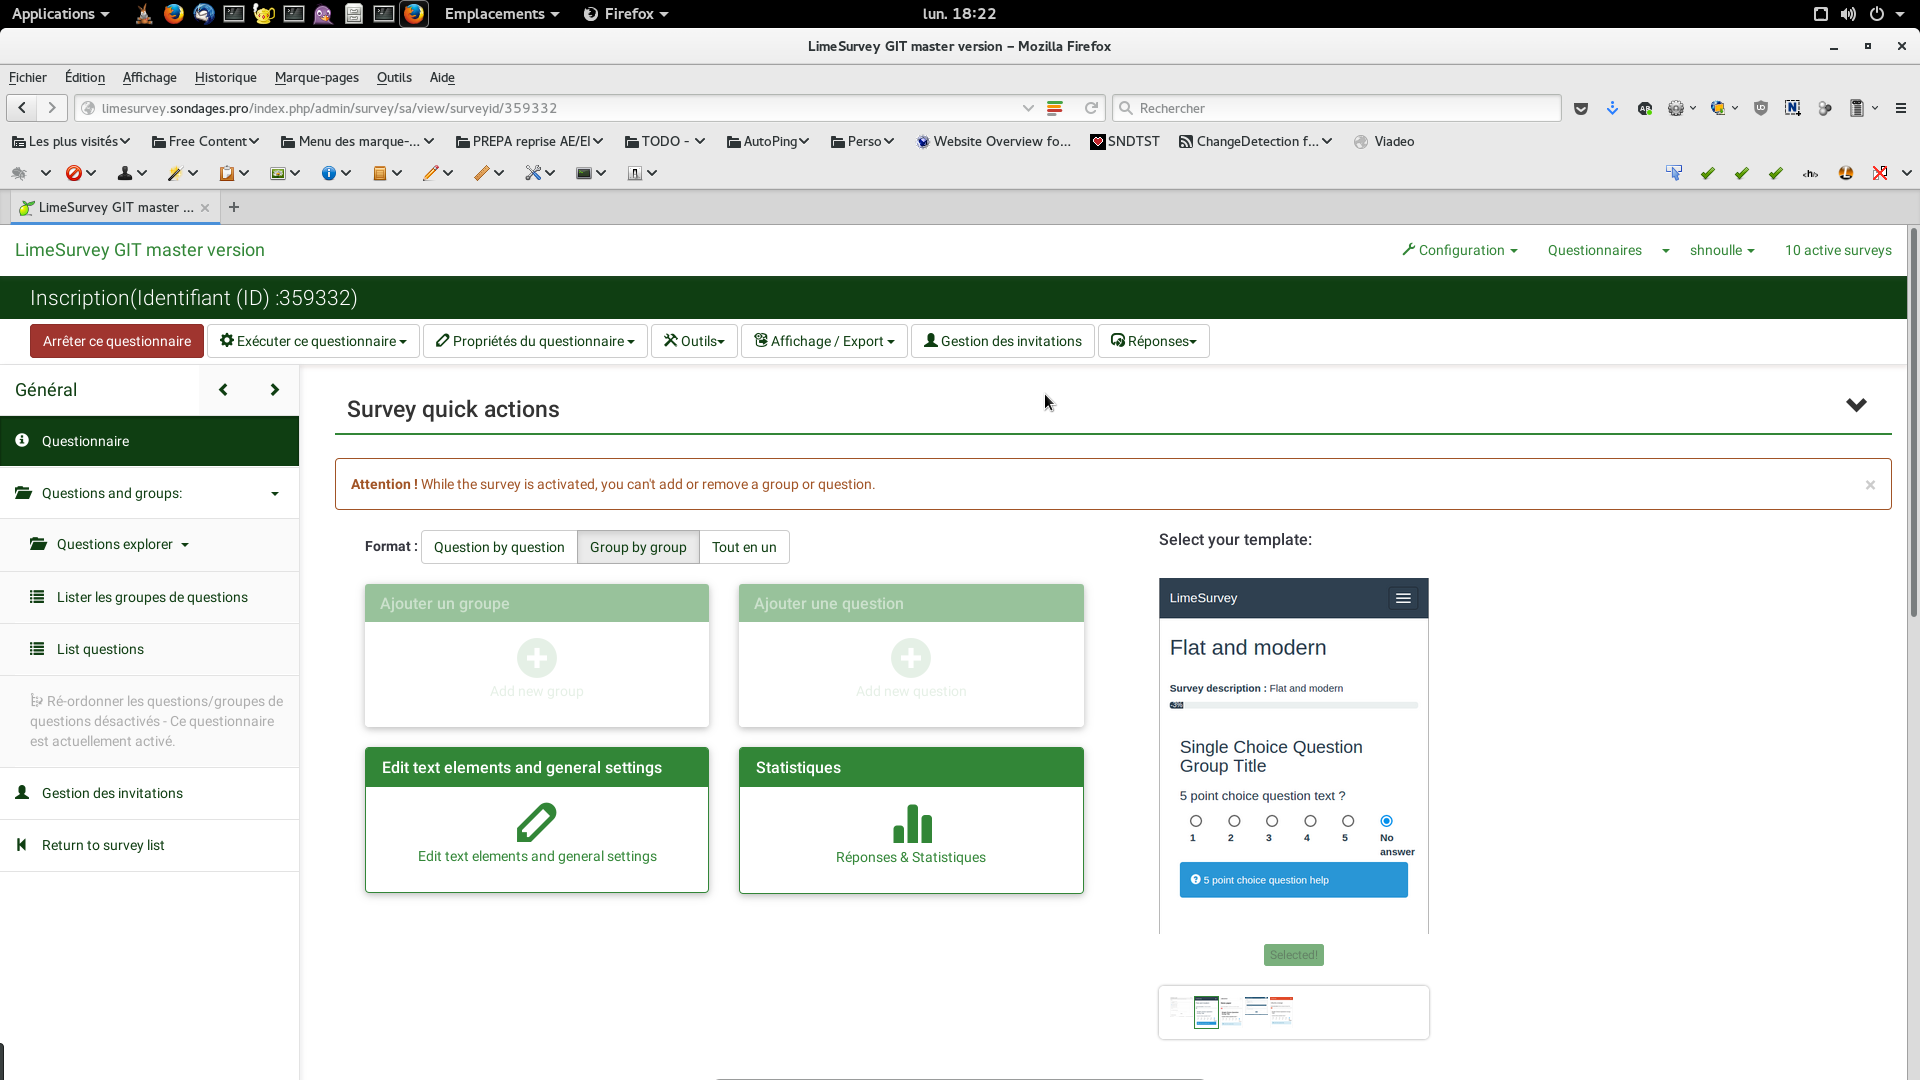Open Réponses & Statistiques via bar chart icon

click(x=911, y=824)
